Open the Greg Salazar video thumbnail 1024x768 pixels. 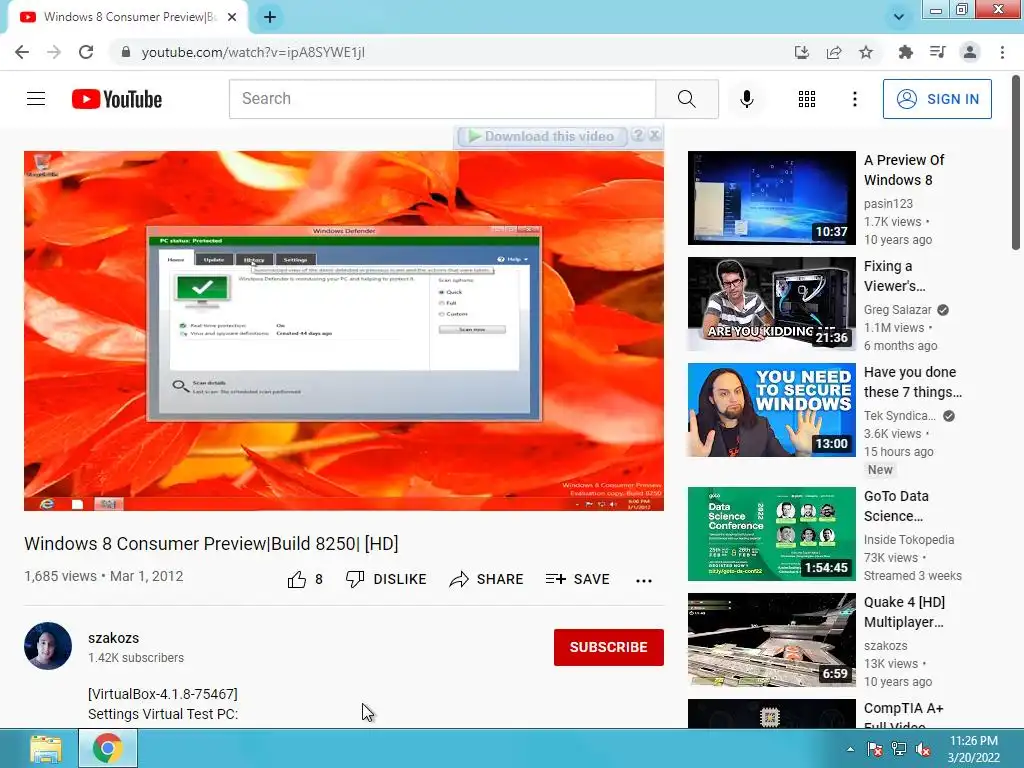[771, 304]
